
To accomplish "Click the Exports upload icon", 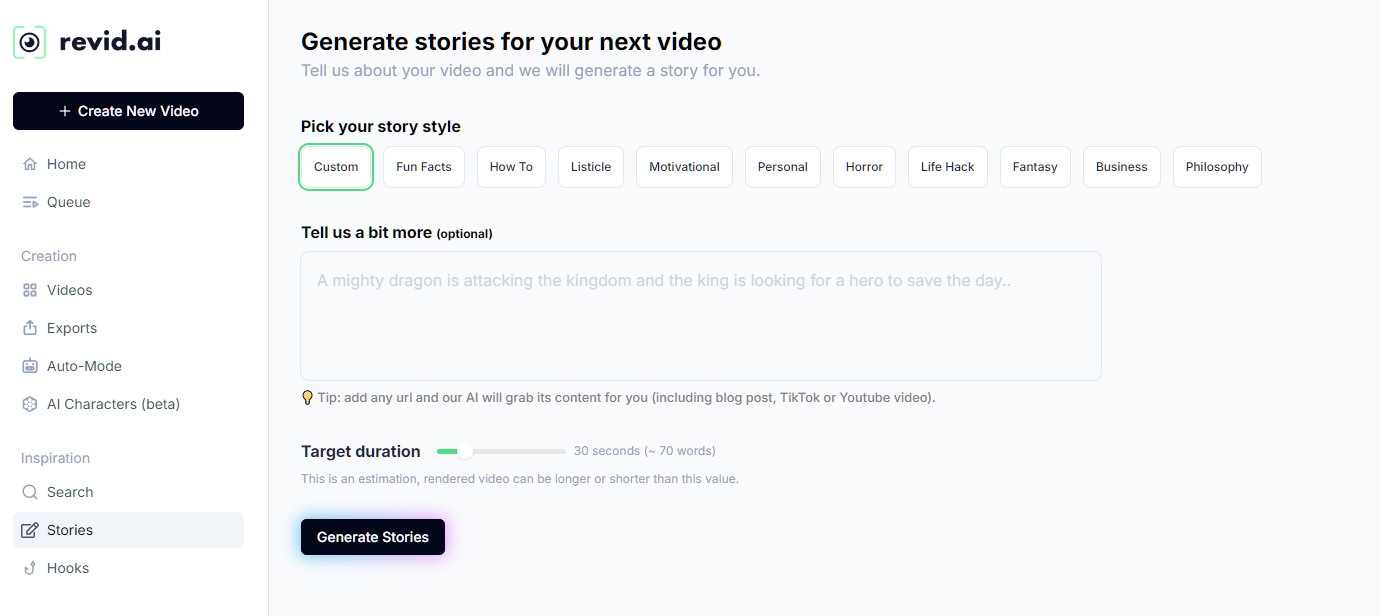I will pyautogui.click(x=30, y=328).
